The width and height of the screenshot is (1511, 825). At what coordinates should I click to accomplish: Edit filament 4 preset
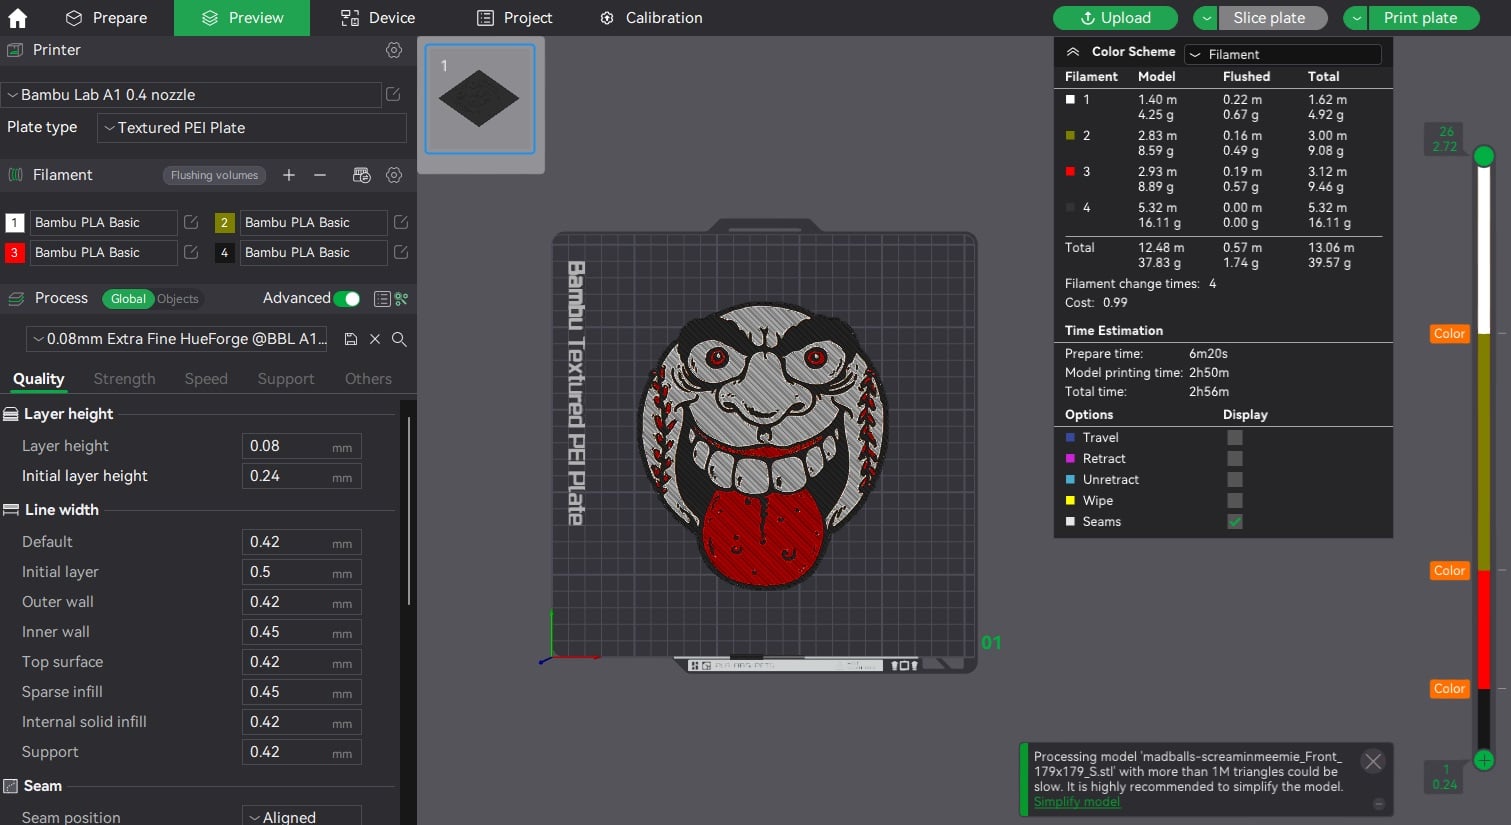401,252
